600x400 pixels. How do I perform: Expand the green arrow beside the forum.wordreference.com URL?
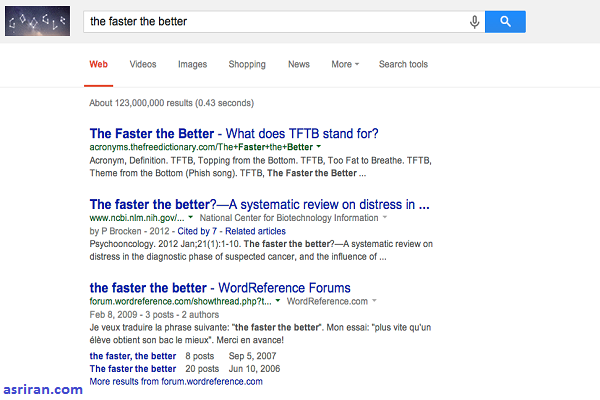279,301
